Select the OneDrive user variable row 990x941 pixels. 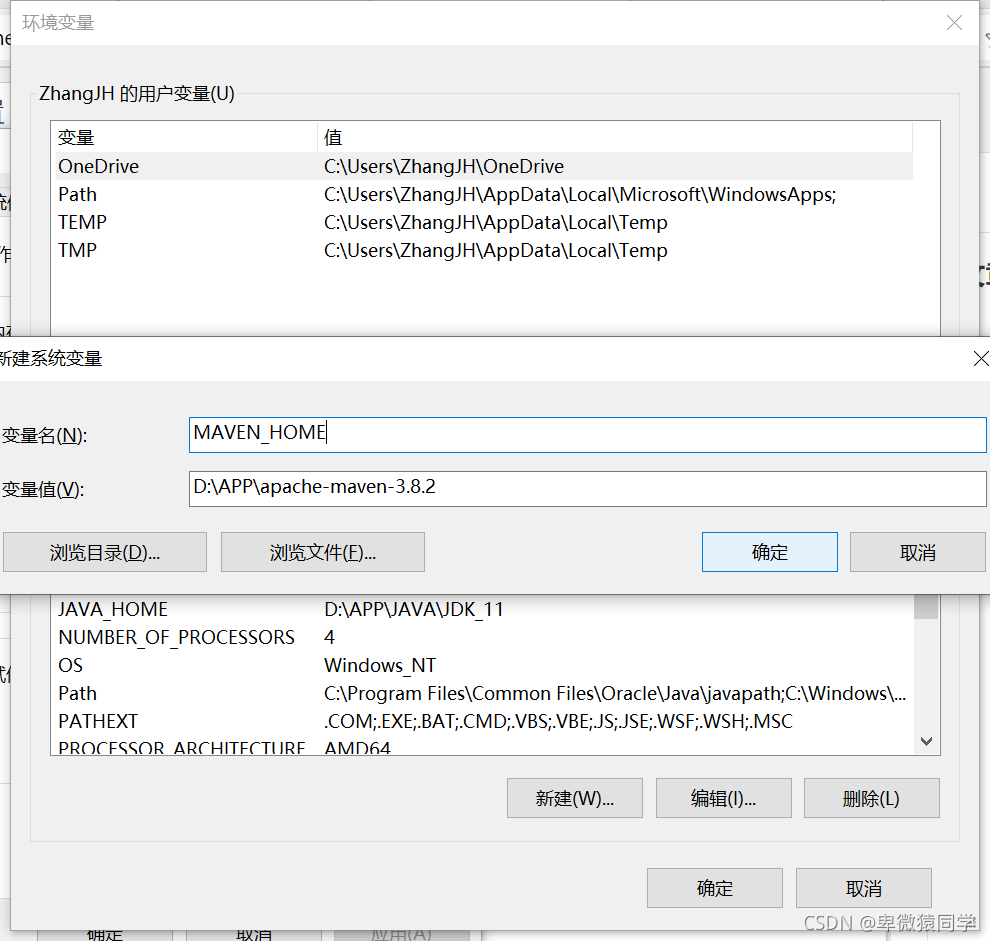(x=484, y=166)
